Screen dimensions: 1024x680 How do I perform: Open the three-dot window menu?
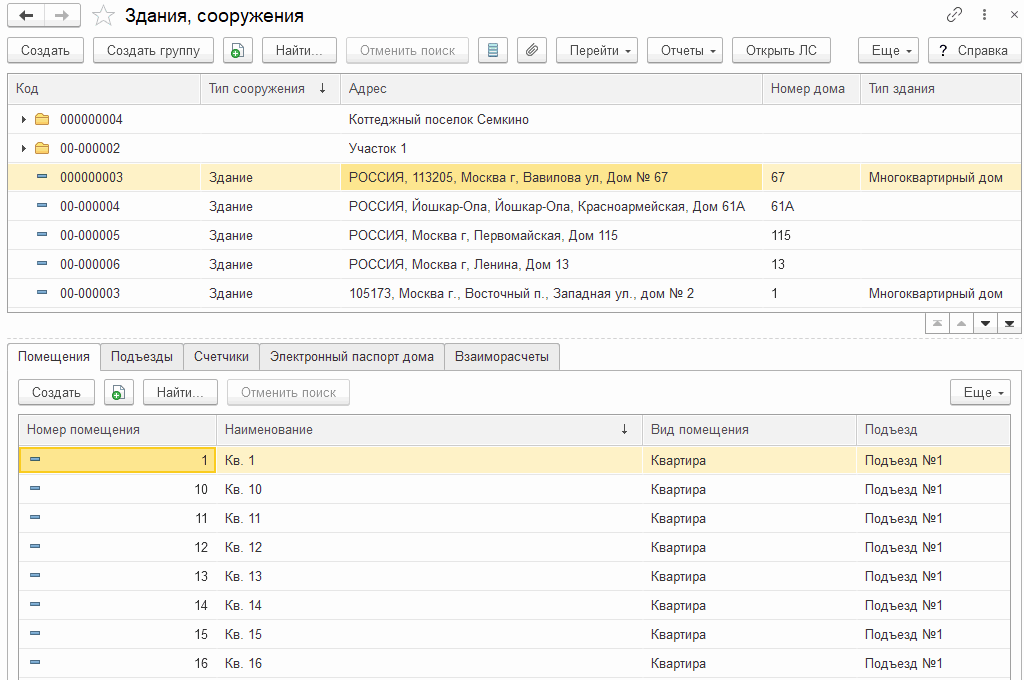[984, 14]
